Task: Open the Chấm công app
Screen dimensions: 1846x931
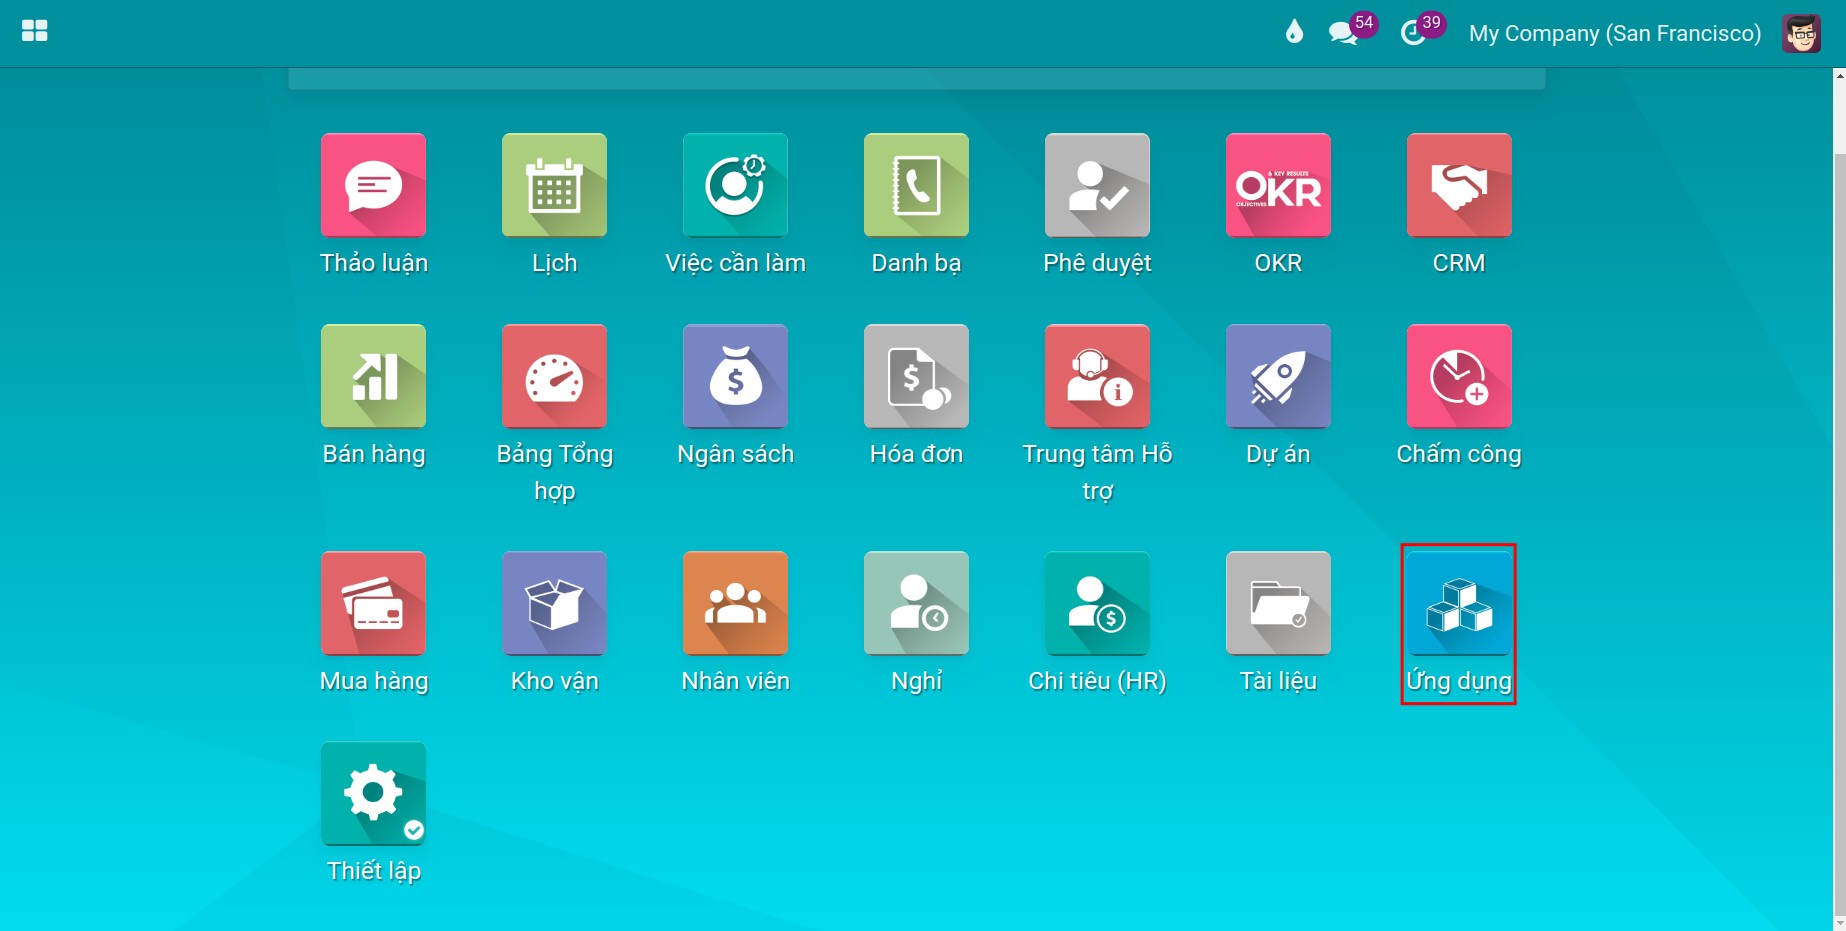Action: [1459, 377]
